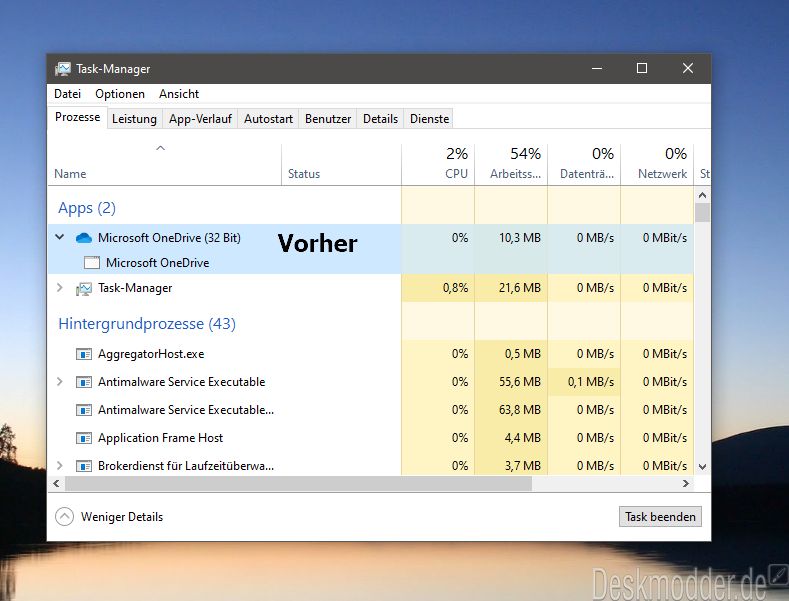Click the AggregatorHost.exe process icon
Screen dimensions: 789x601
[84, 354]
